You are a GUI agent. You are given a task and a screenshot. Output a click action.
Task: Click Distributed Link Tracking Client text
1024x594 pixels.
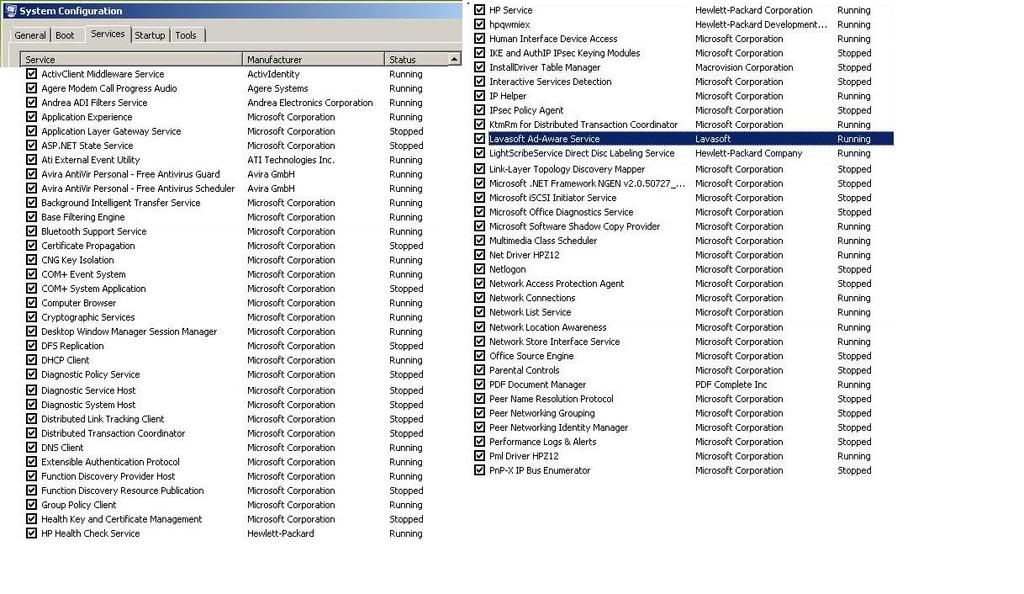click(x=103, y=419)
